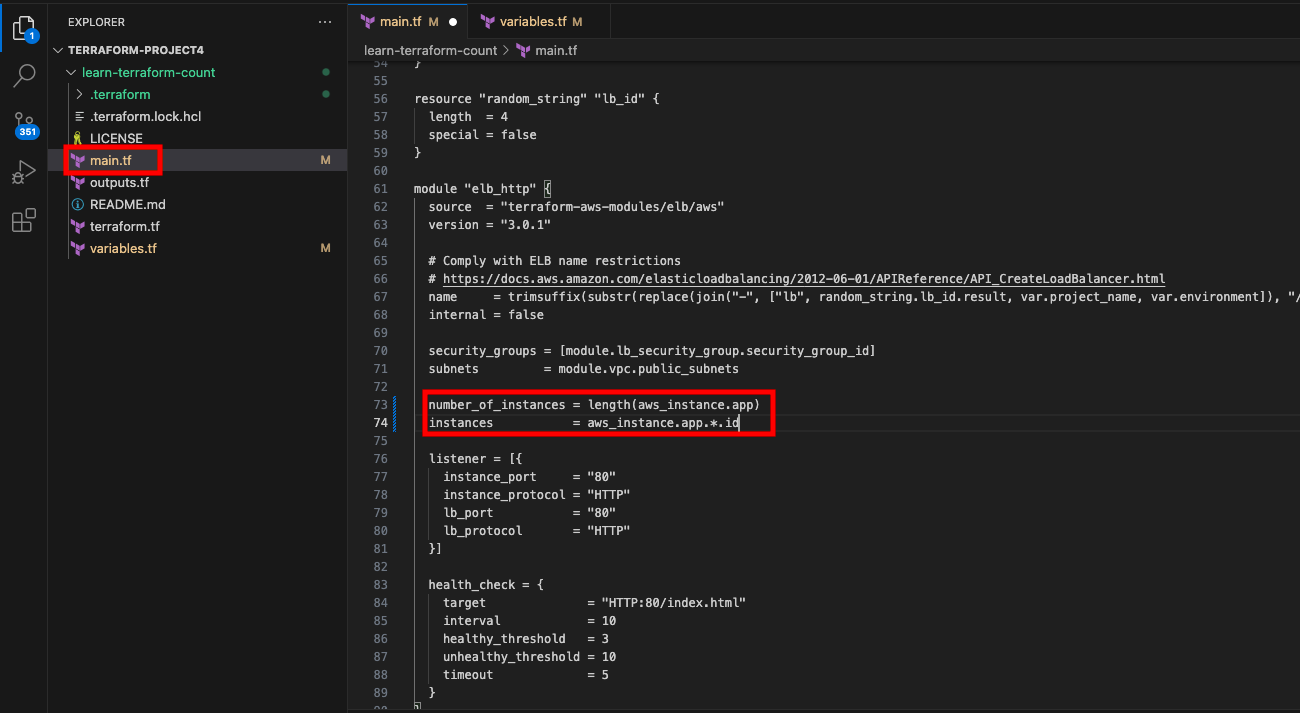This screenshot has height=713, width=1300.
Task: Click the number_of_instances assignment line
Action: click(594, 405)
